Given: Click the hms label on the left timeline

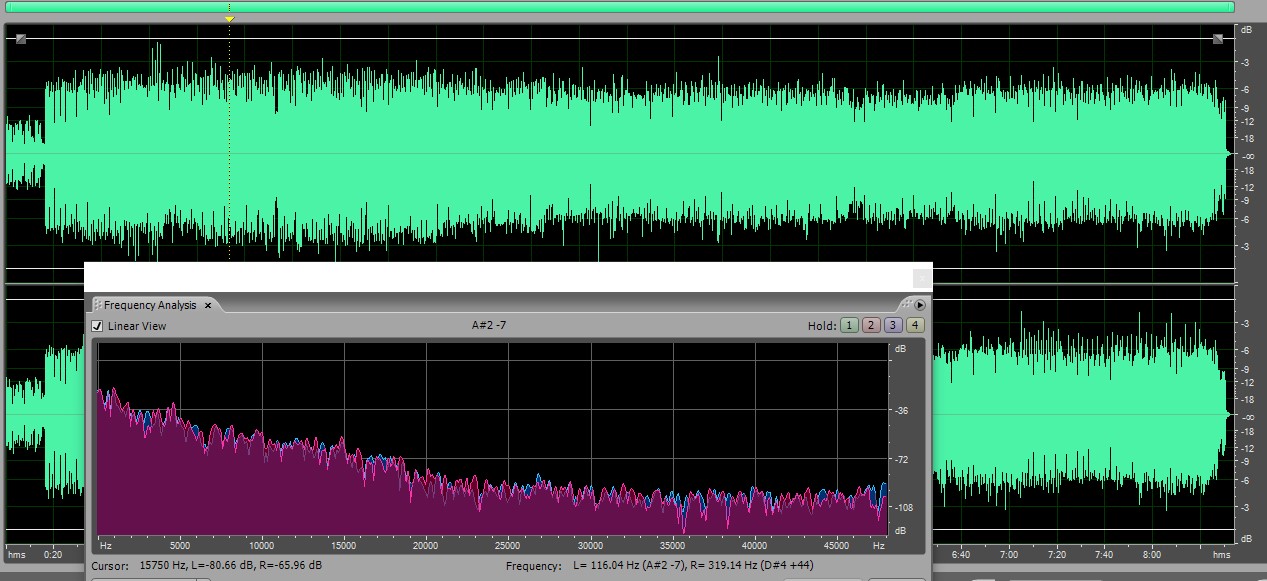Looking at the screenshot, I should pyautogui.click(x=16, y=554).
